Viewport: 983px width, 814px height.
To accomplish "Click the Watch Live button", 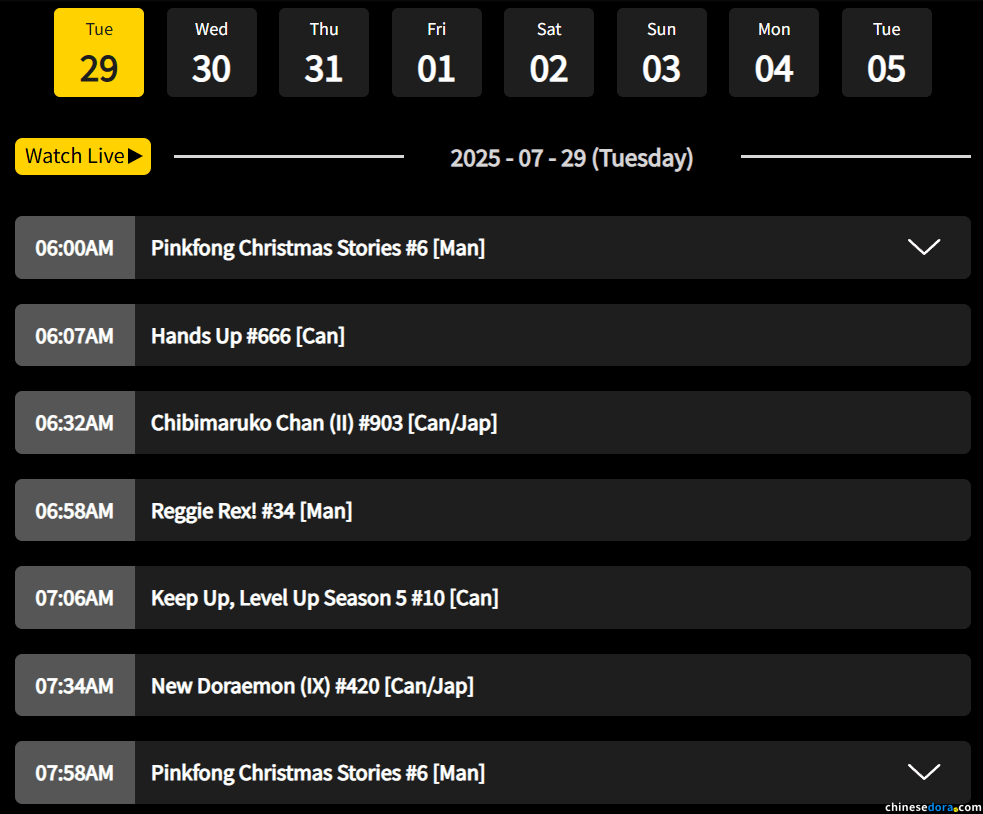I will [x=83, y=156].
